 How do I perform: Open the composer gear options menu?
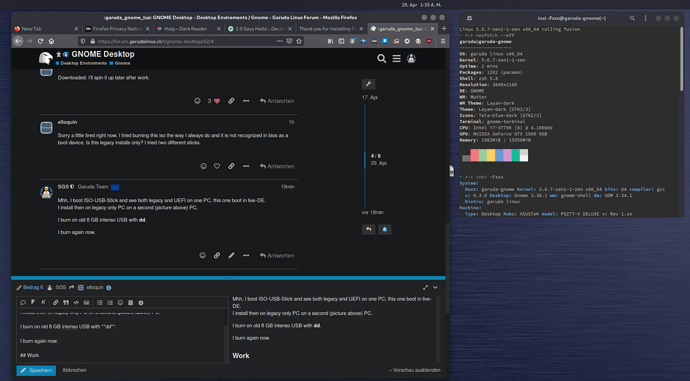141,303
